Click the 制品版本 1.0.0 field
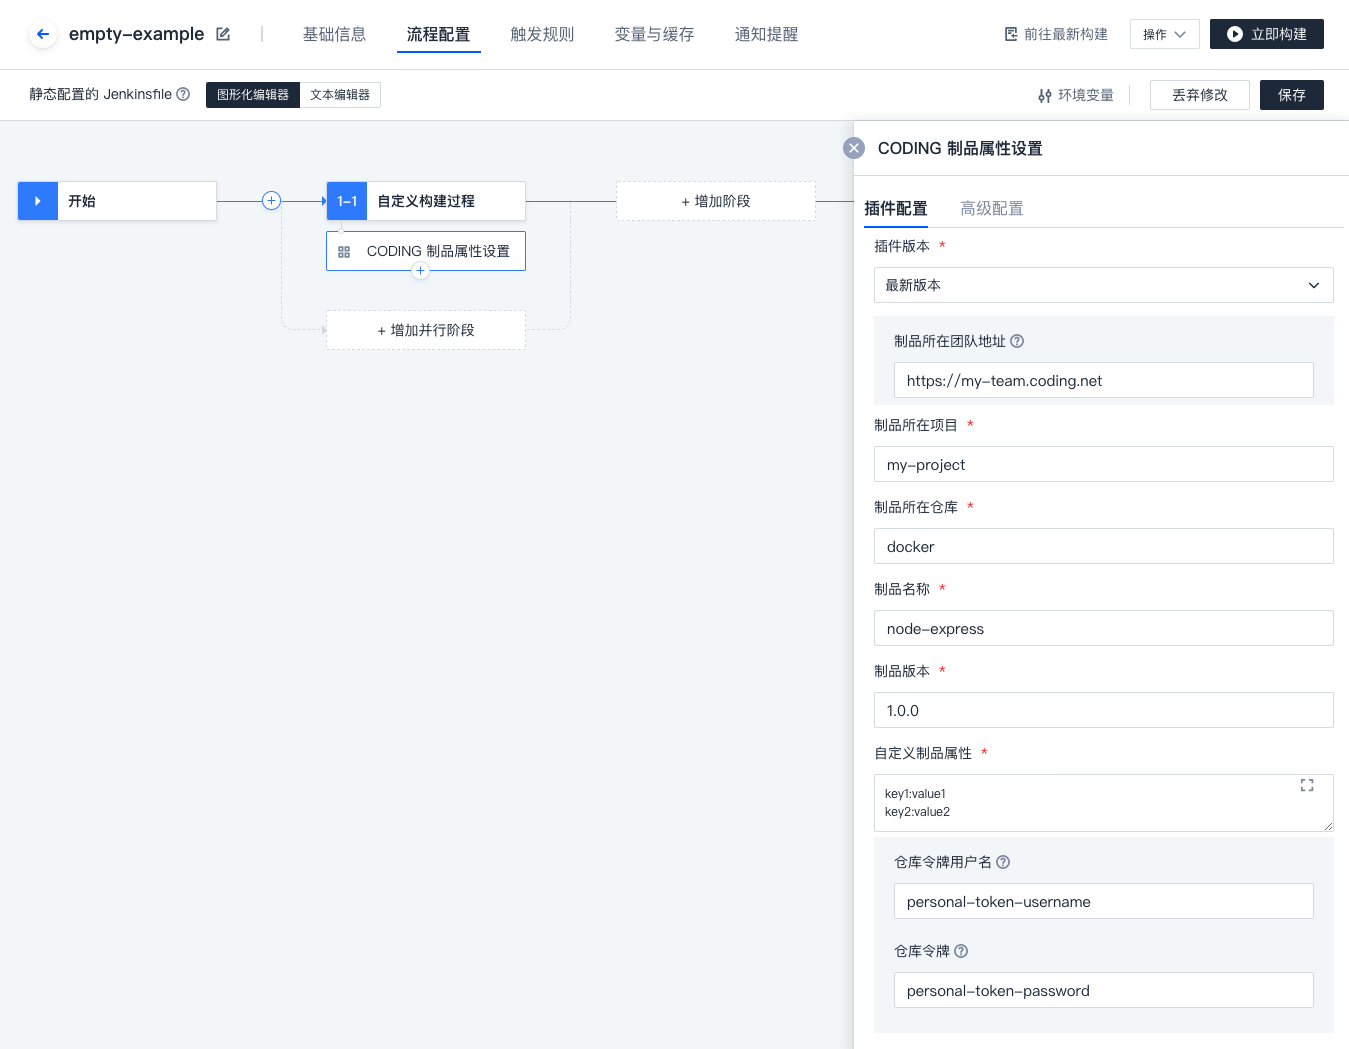This screenshot has height=1049, width=1349. (x=1104, y=710)
